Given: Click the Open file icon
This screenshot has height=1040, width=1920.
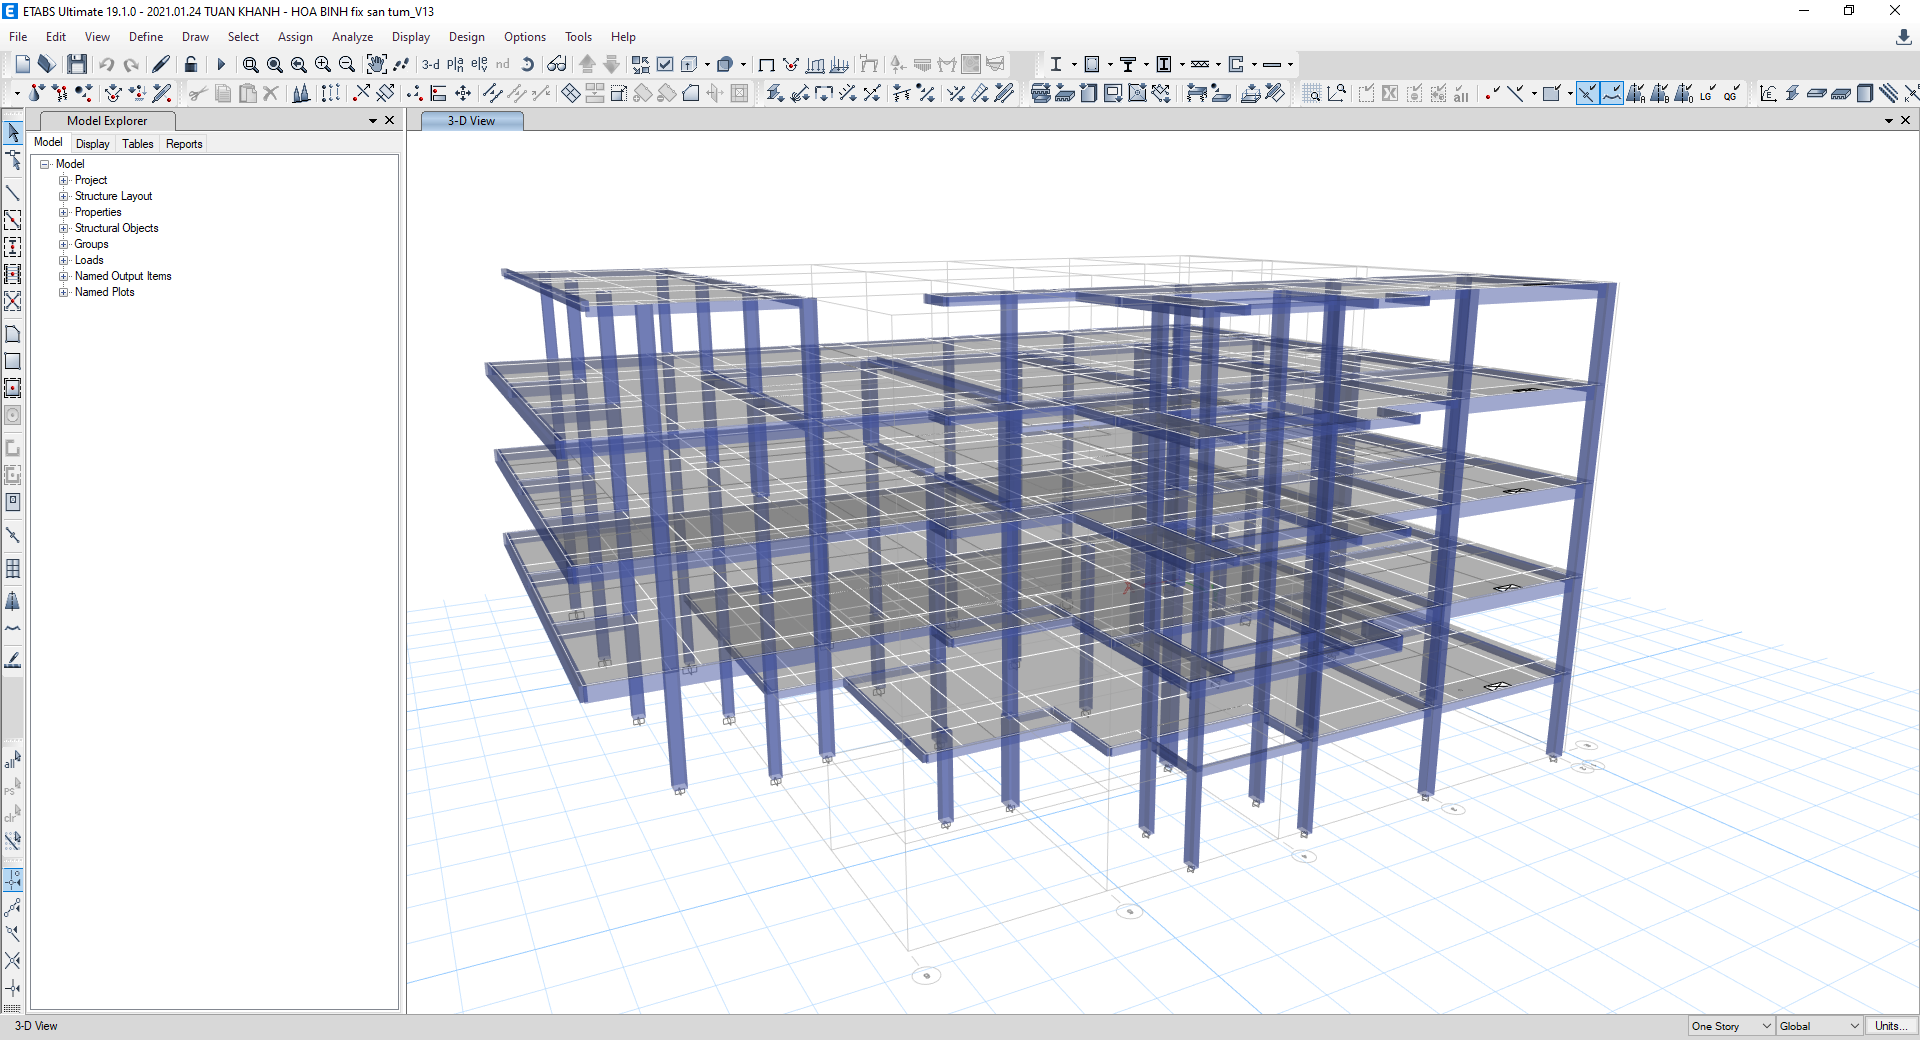Looking at the screenshot, I should pyautogui.click(x=47, y=64).
